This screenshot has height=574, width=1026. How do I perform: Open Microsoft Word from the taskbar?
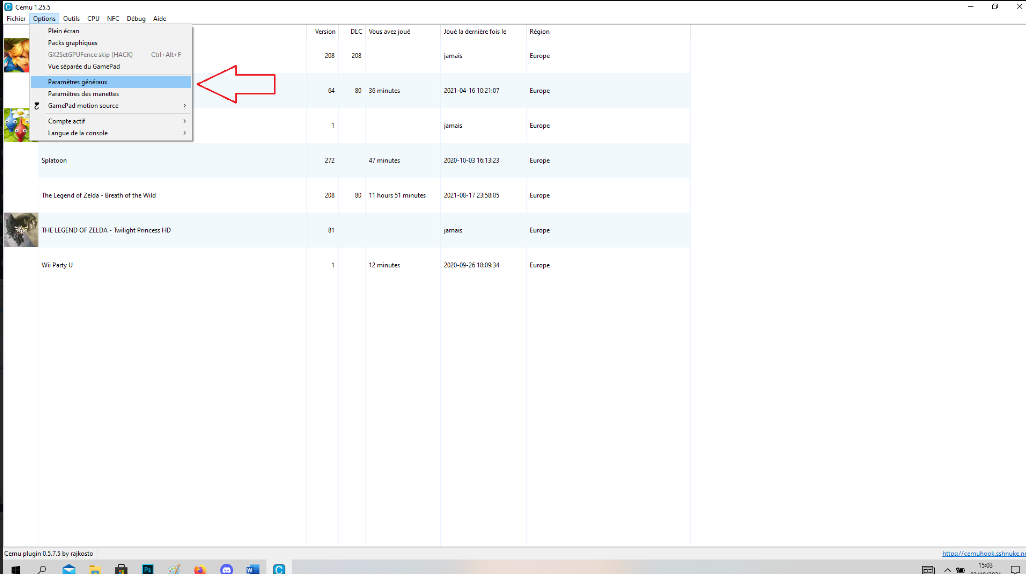pyautogui.click(x=252, y=568)
